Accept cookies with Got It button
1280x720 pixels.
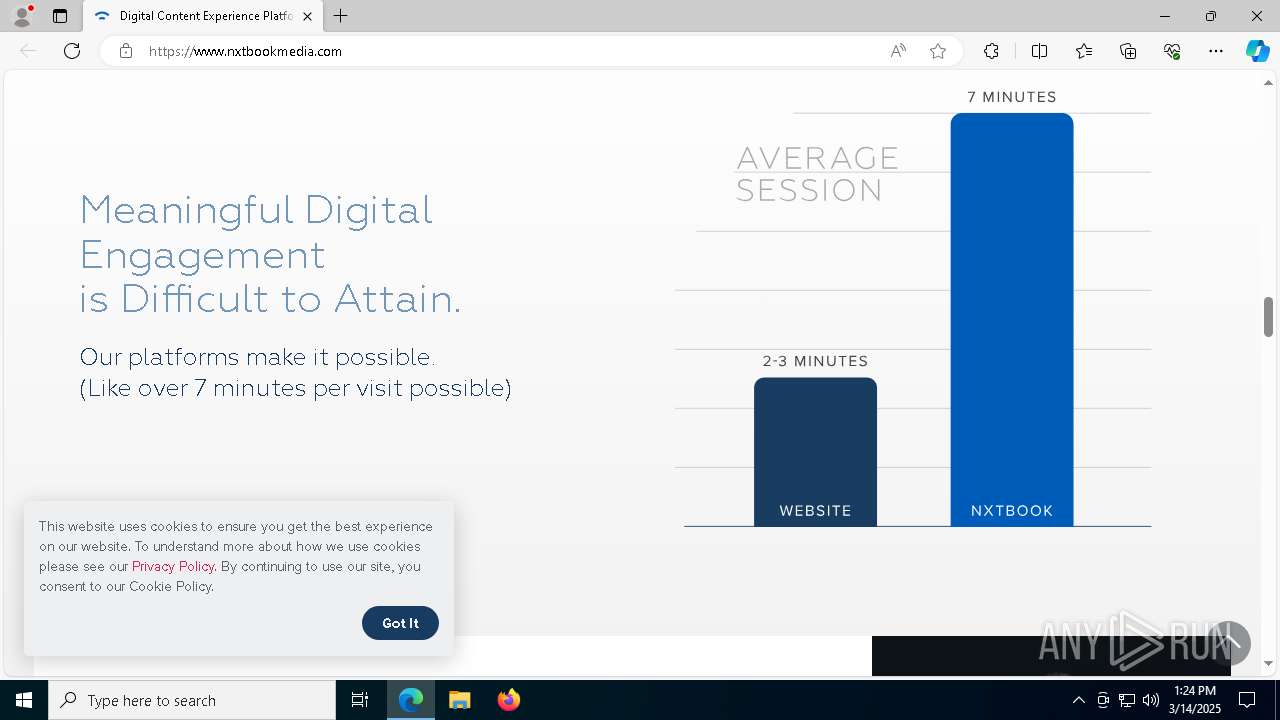[400, 623]
